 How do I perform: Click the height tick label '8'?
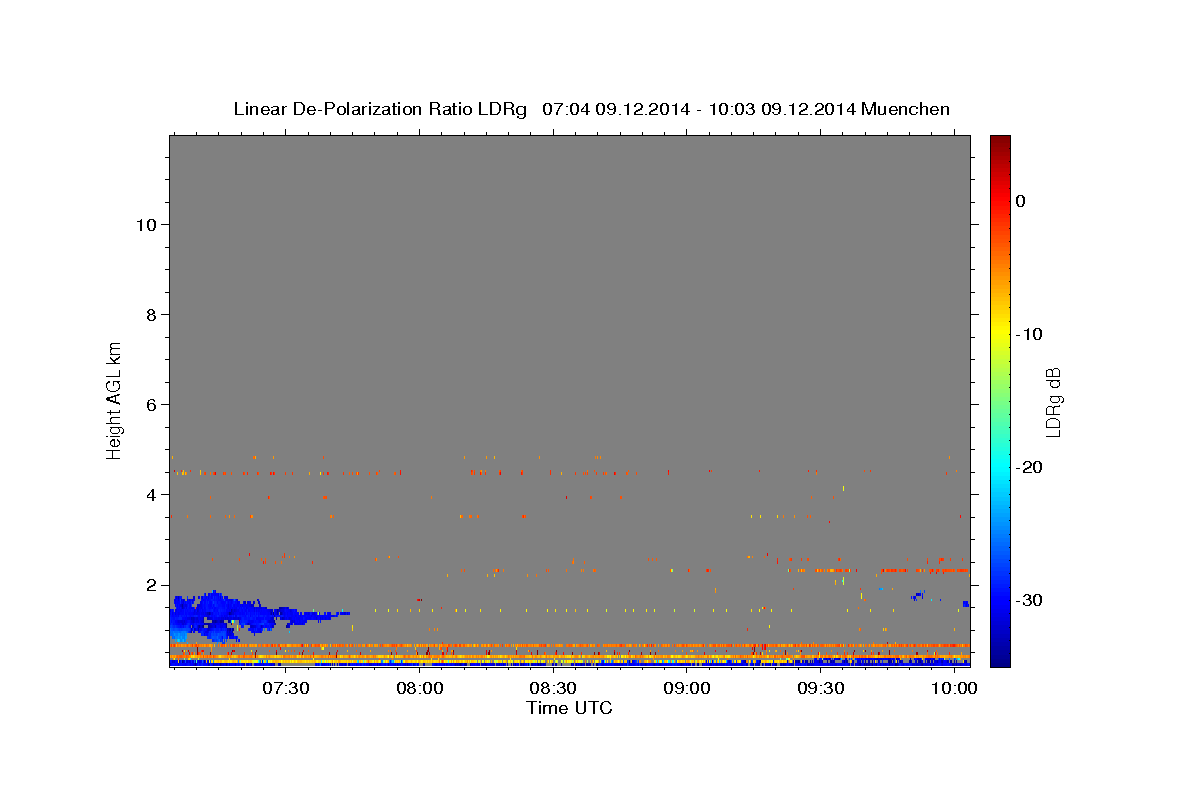152,315
